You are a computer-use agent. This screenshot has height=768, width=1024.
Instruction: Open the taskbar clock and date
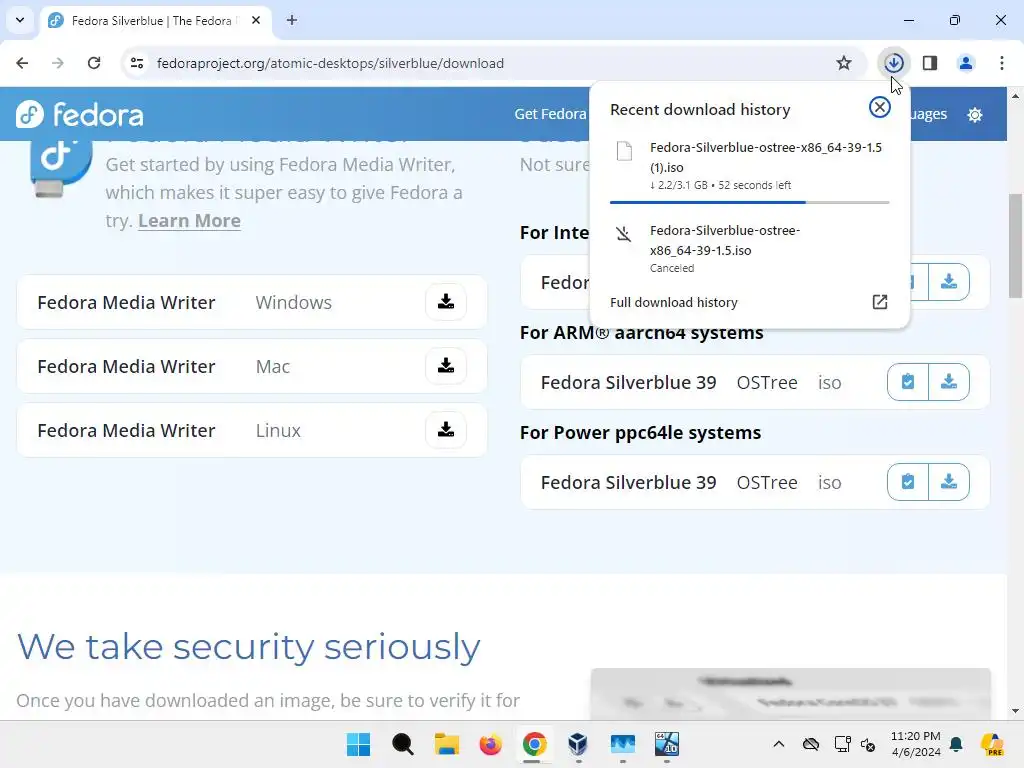pos(915,744)
